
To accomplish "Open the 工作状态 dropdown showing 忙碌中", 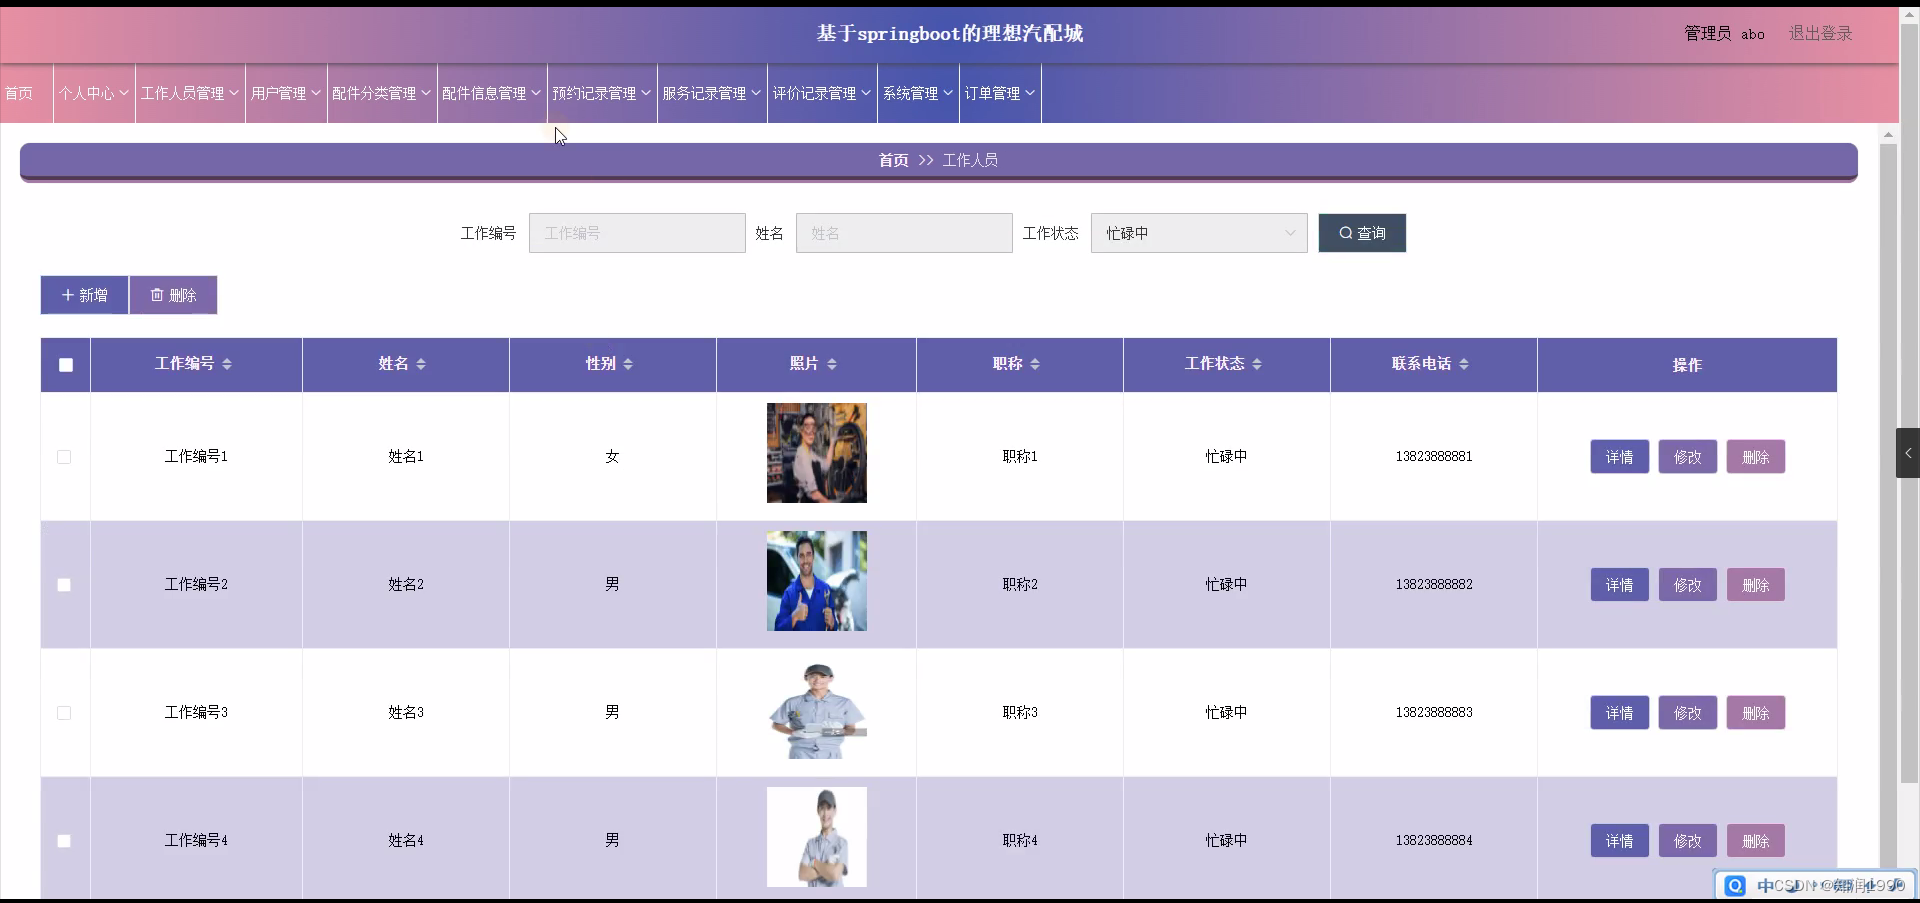I will pyautogui.click(x=1199, y=232).
